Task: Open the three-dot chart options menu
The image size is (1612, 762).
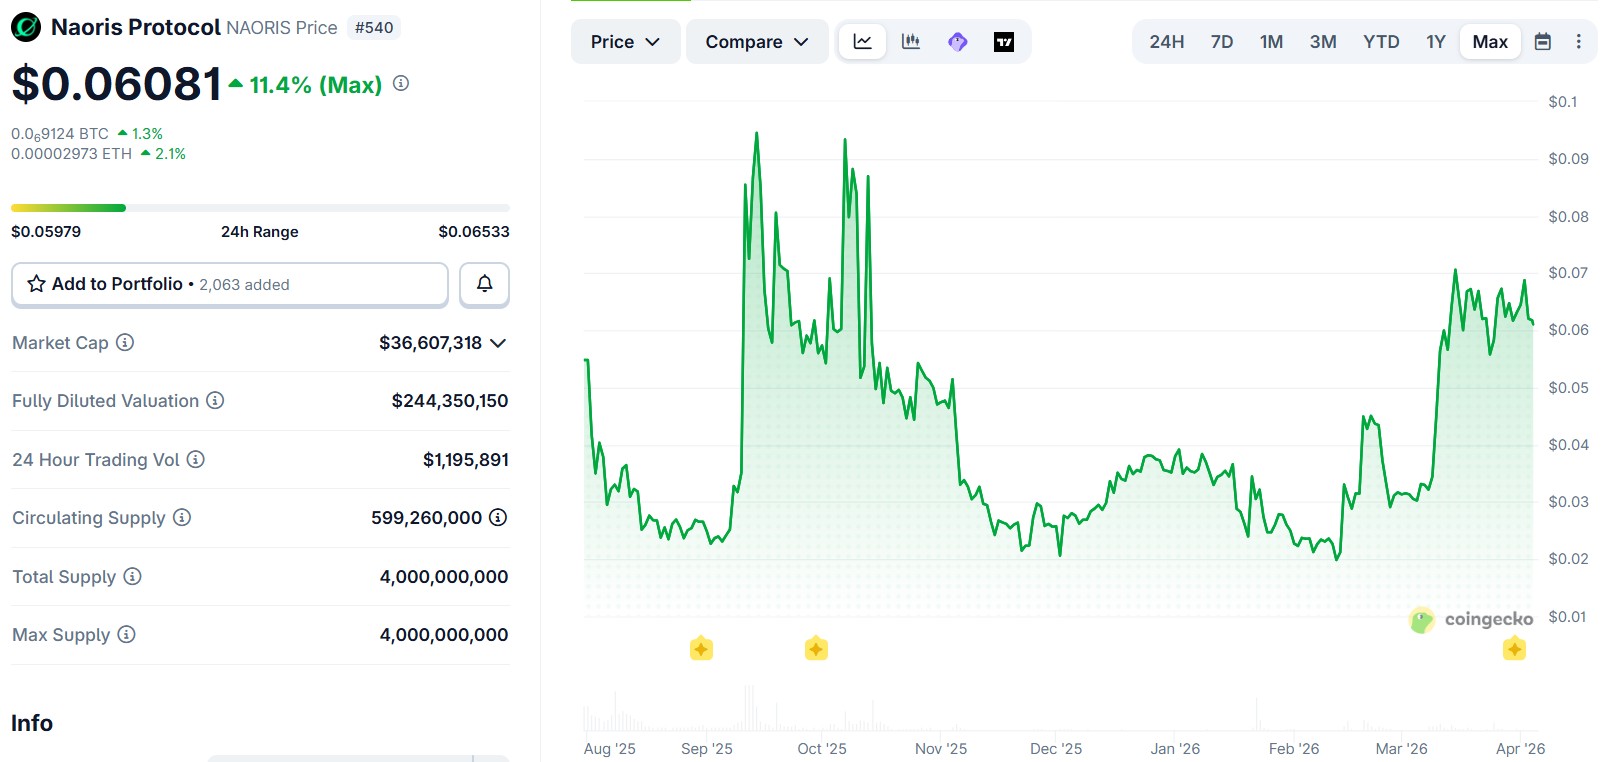Action: click(x=1578, y=42)
